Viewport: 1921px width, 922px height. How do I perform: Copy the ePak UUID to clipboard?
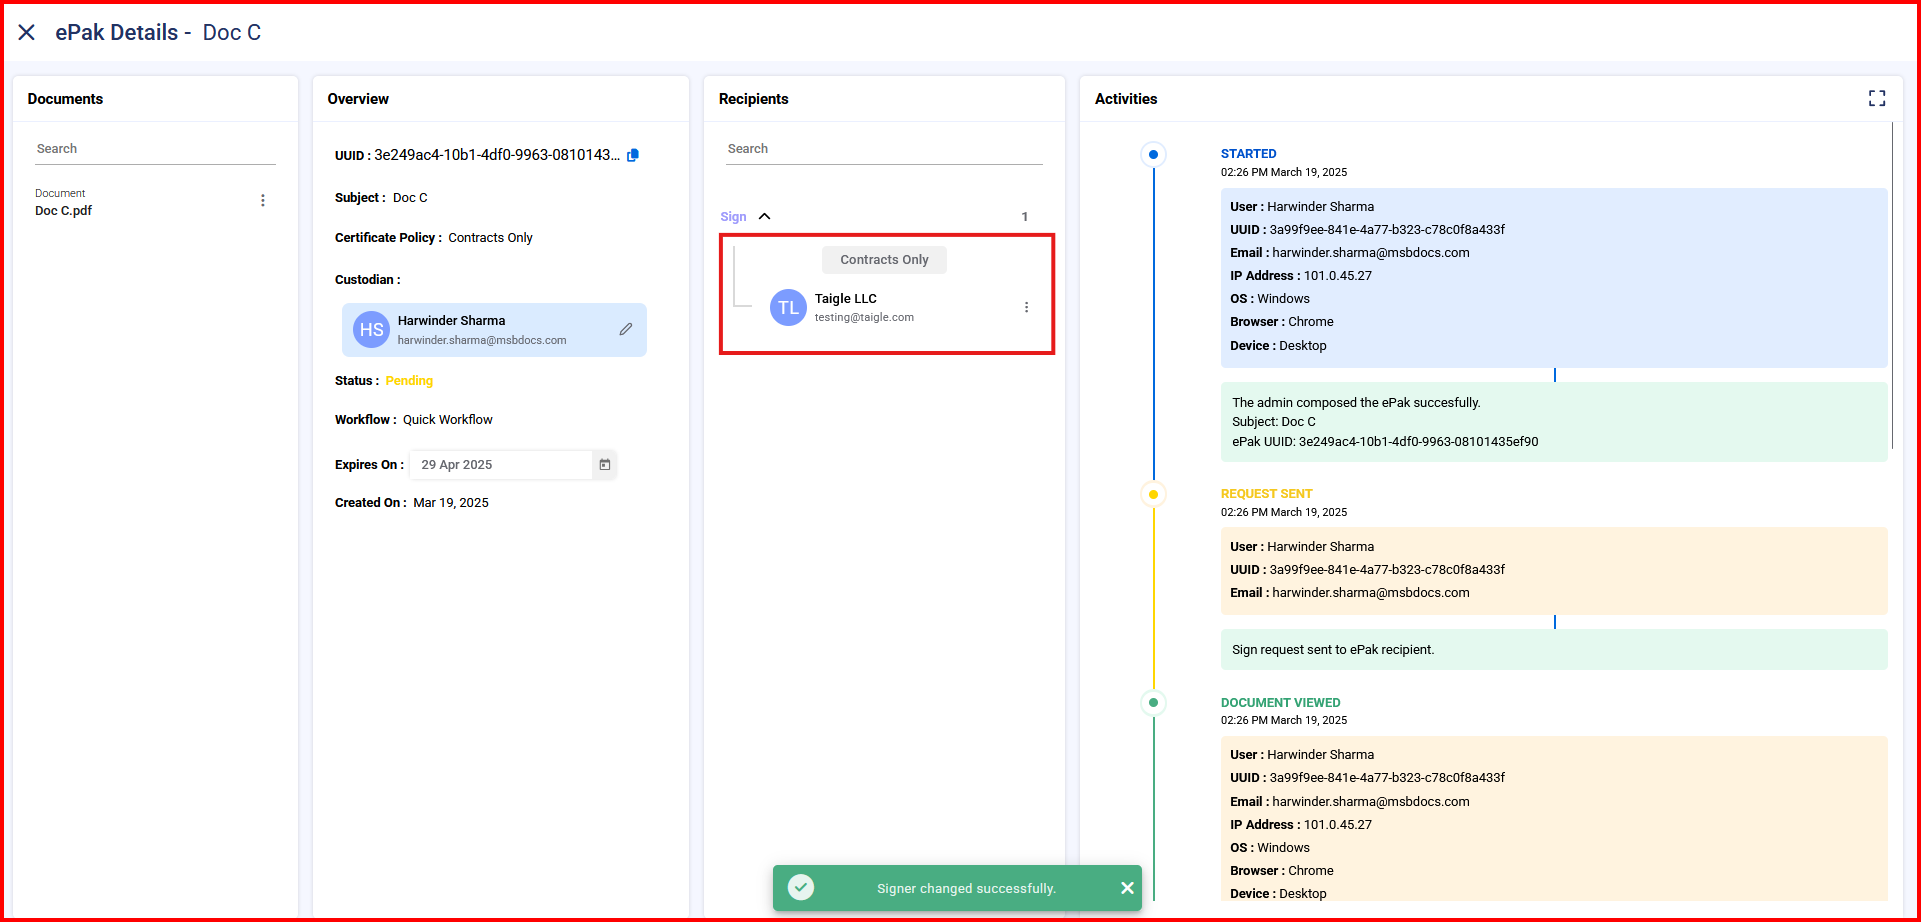point(633,155)
